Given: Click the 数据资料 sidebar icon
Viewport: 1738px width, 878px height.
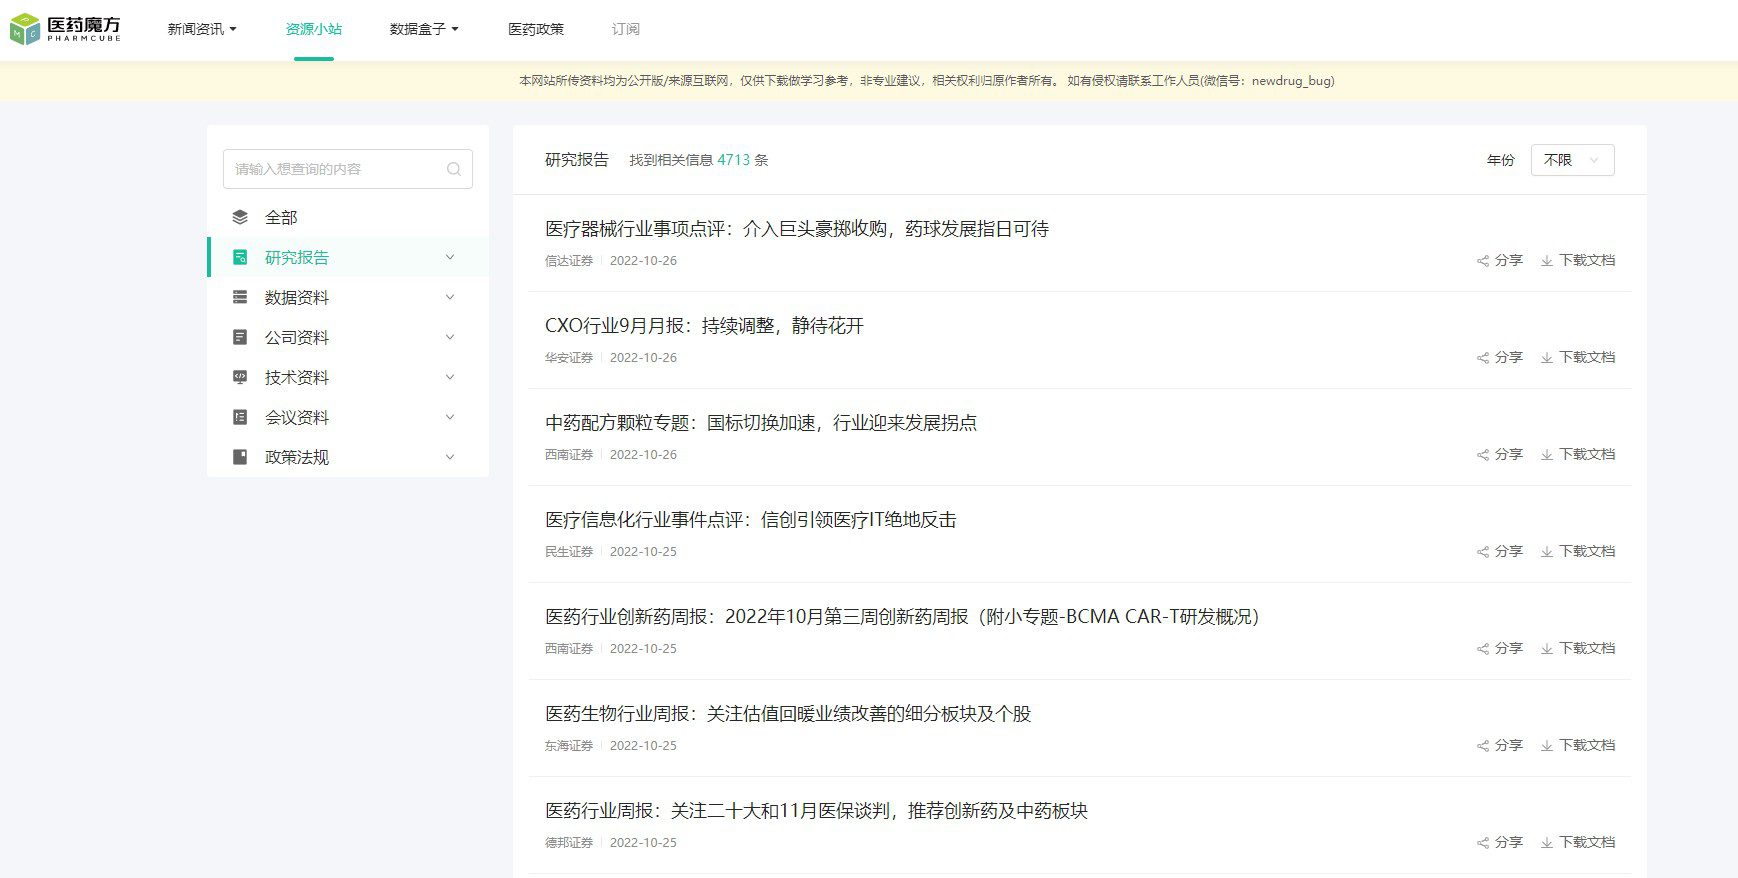Looking at the screenshot, I should [240, 297].
